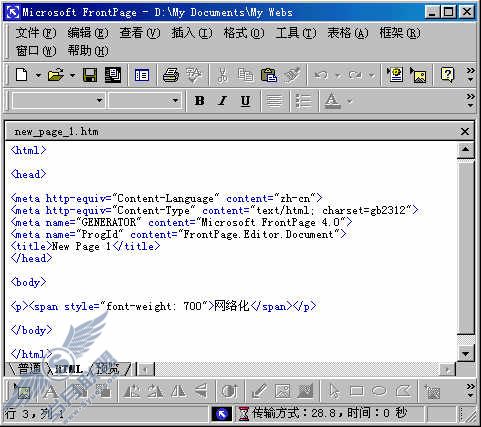
Task: Print the page using the printer icon
Action: pos(171,75)
